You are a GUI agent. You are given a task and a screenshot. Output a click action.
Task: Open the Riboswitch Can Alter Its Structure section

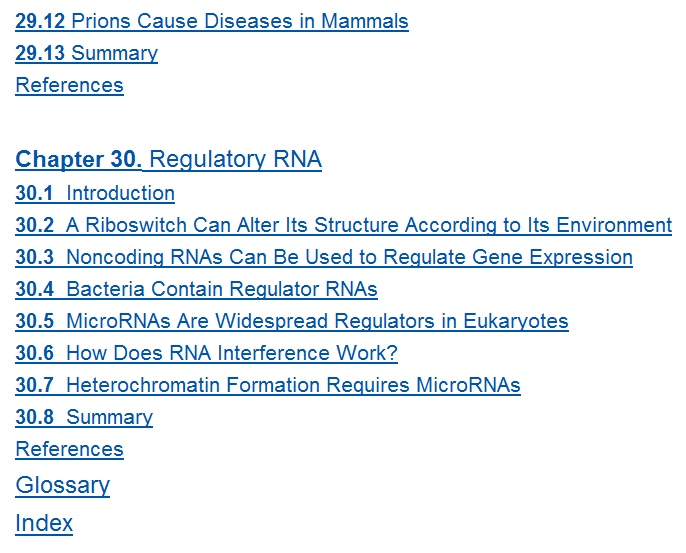pos(368,225)
